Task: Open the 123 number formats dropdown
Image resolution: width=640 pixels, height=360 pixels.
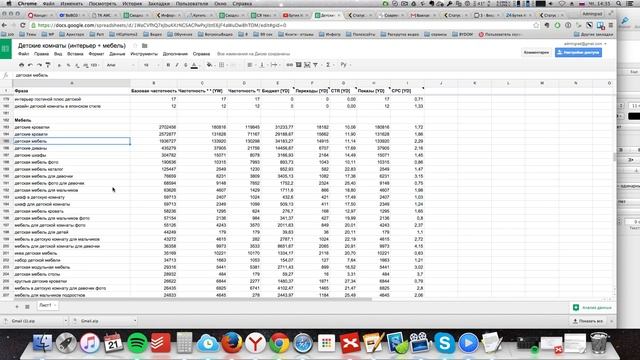Action: 95,65
